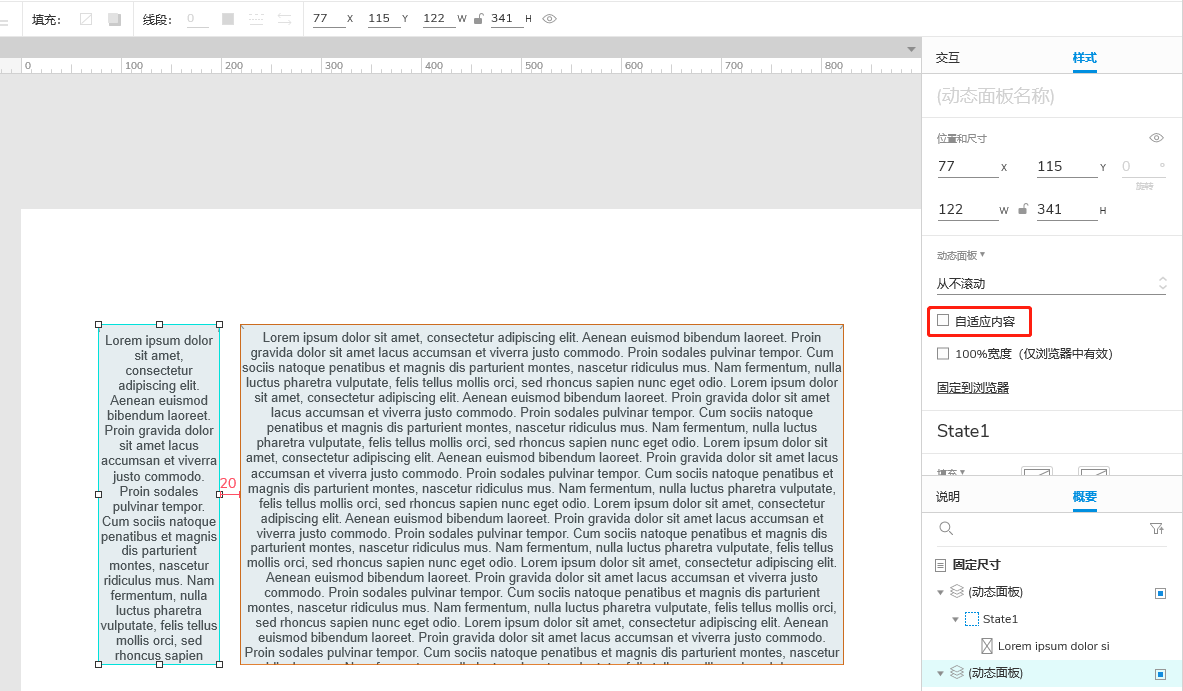
Task: Open the 从不滚动 scroll dropdown
Action: (x=1052, y=284)
